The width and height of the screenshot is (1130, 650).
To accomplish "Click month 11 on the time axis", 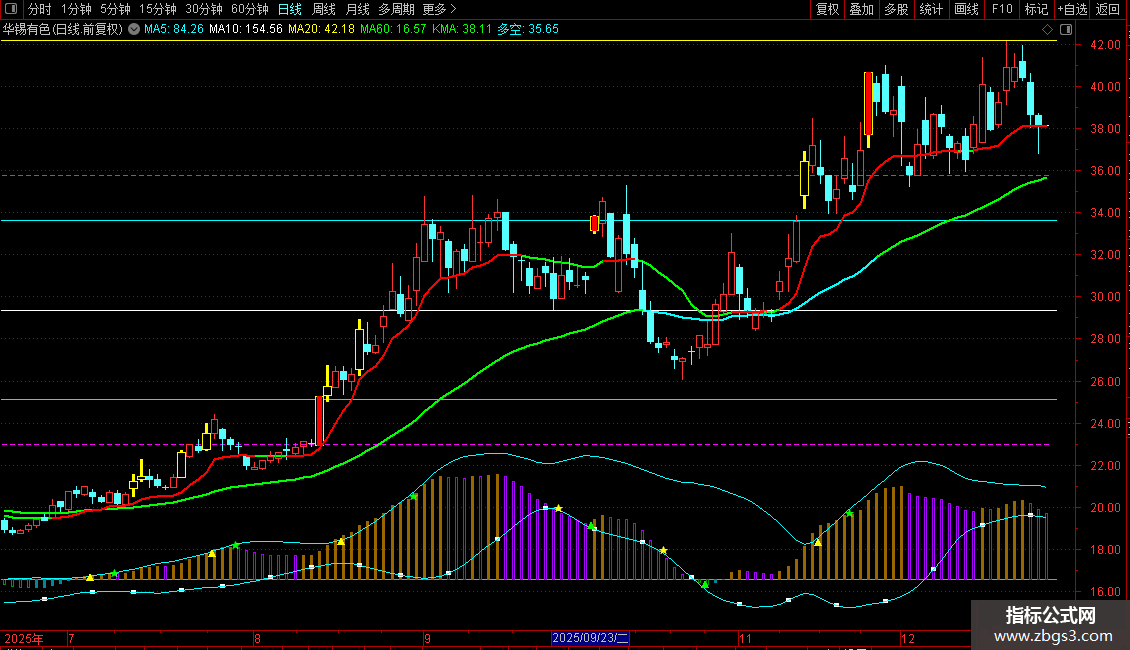I will (745, 638).
